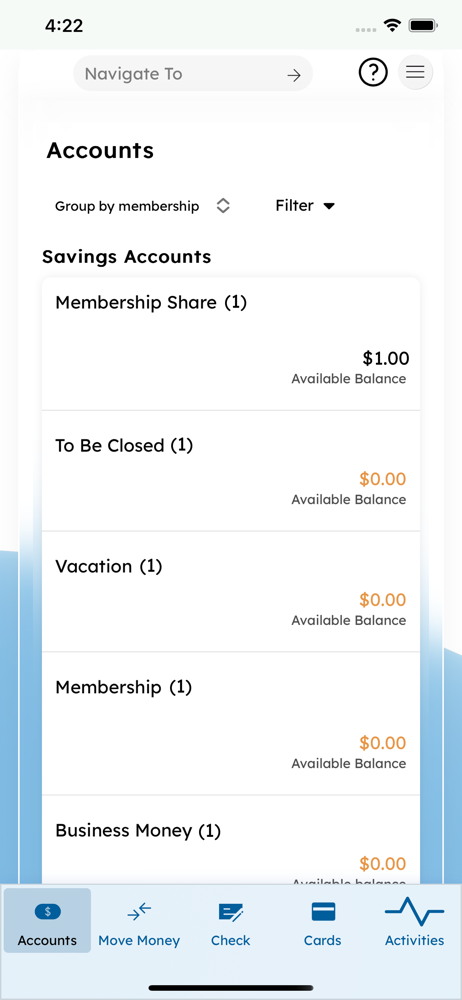Tap the Activities pulse icon
Image resolution: width=462 pixels, height=1000 pixels.
[415, 911]
